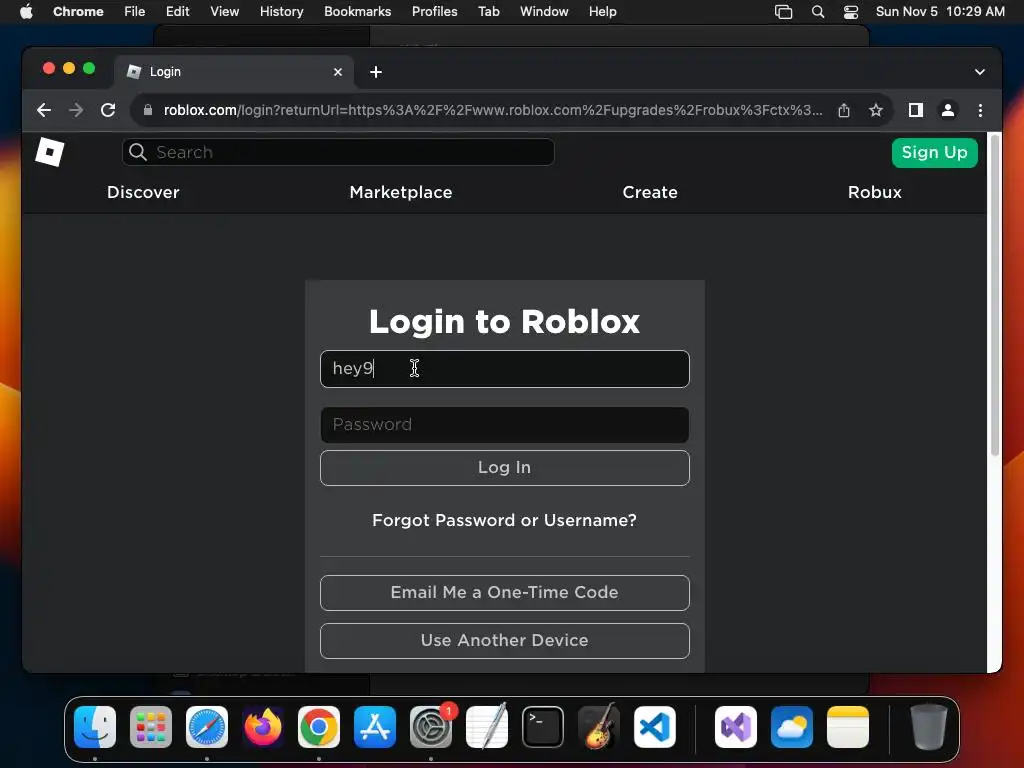Open the Edit menu
This screenshot has width=1024, height=768.
[177, 12]
